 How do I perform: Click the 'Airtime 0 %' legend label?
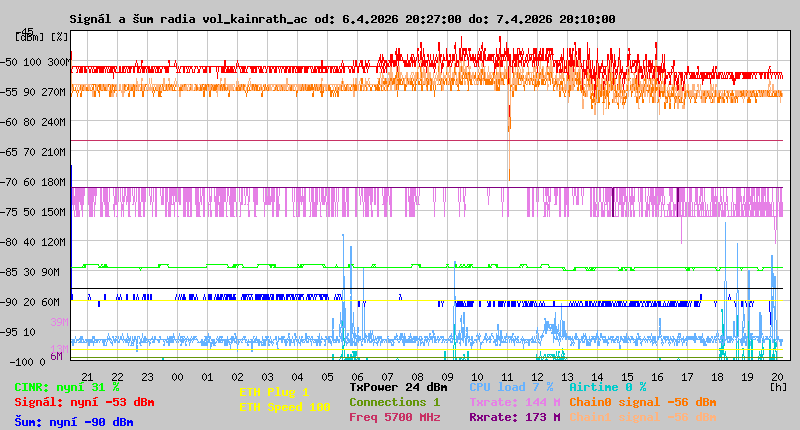(x=608, y=387)
